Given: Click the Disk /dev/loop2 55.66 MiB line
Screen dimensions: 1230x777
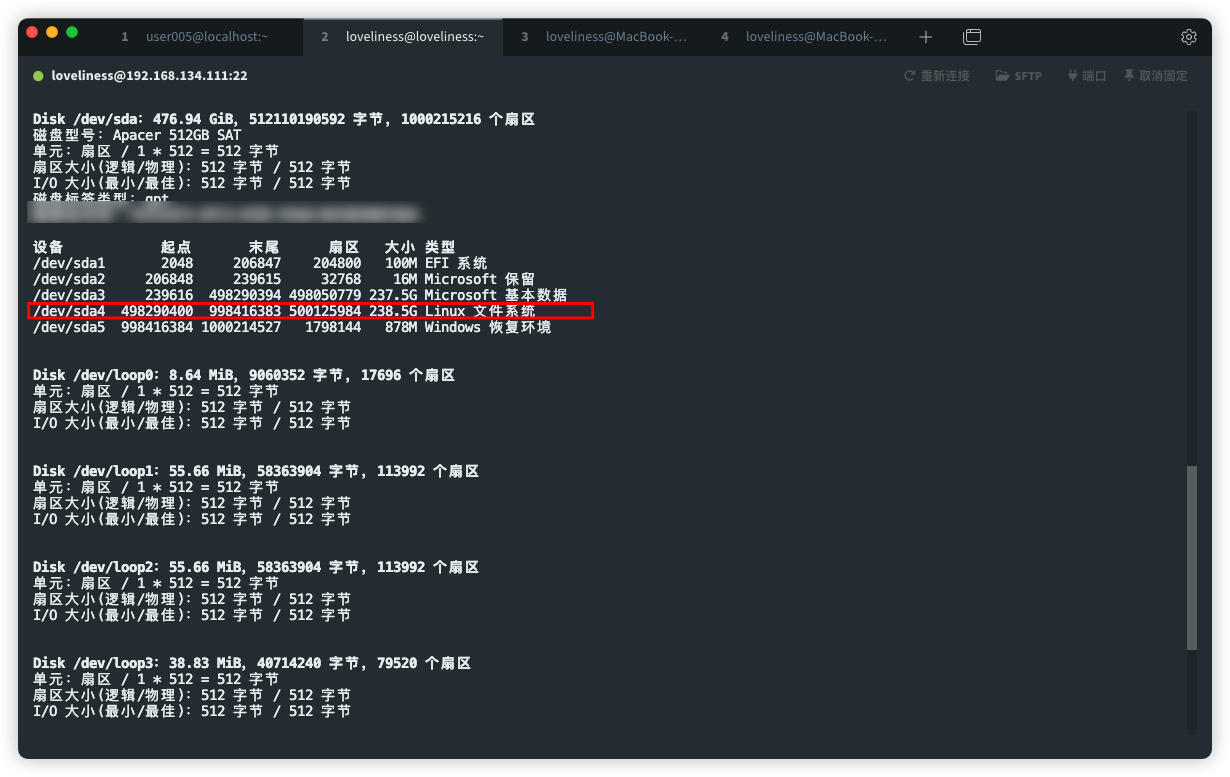Looking at the screenshot, I should (256, 567).
